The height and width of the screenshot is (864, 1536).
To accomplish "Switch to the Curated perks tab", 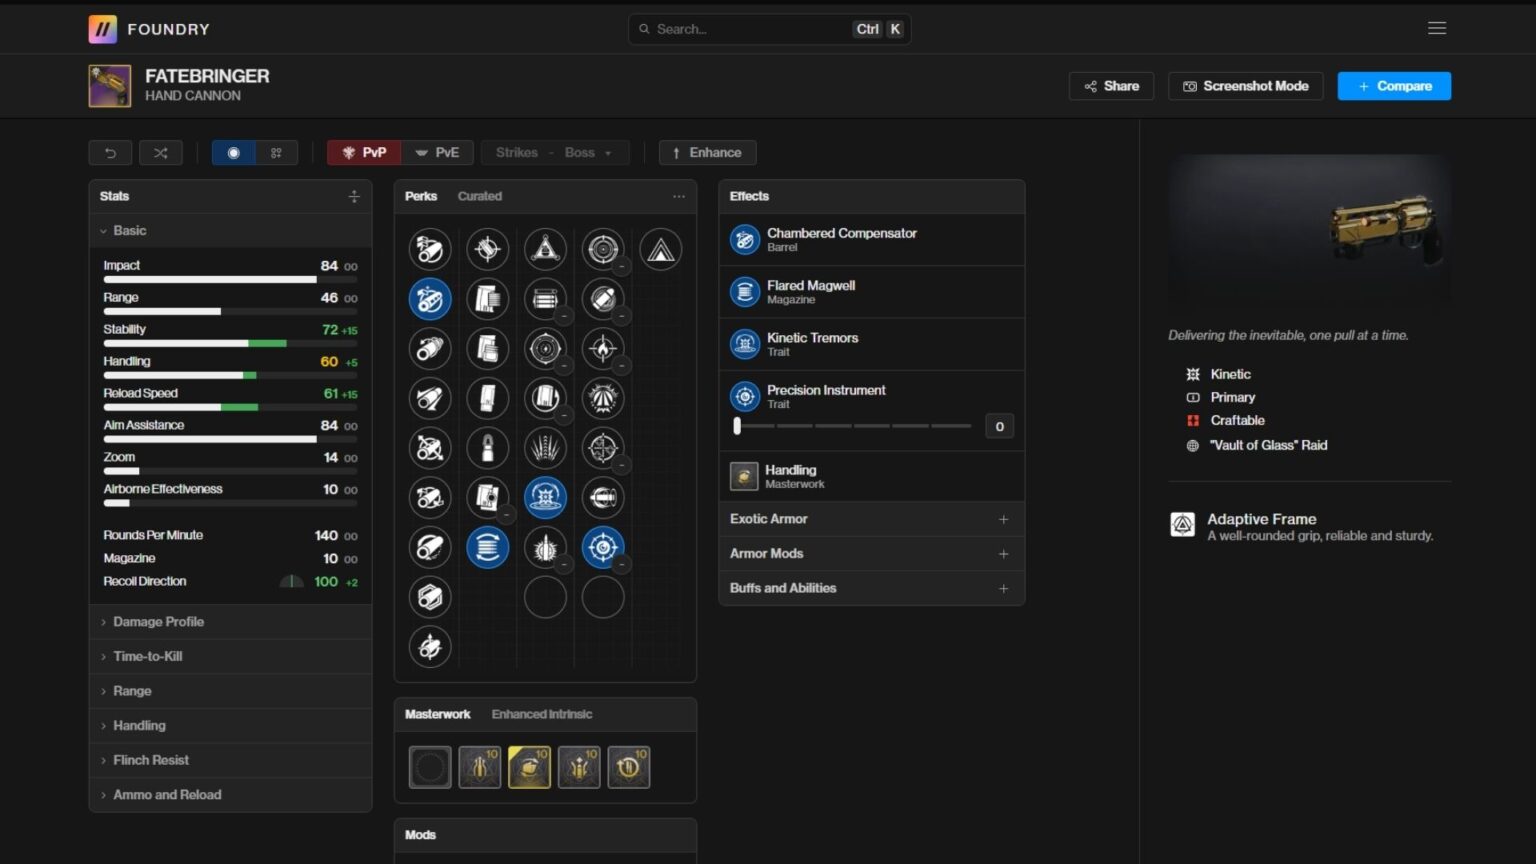I will 479,197.
